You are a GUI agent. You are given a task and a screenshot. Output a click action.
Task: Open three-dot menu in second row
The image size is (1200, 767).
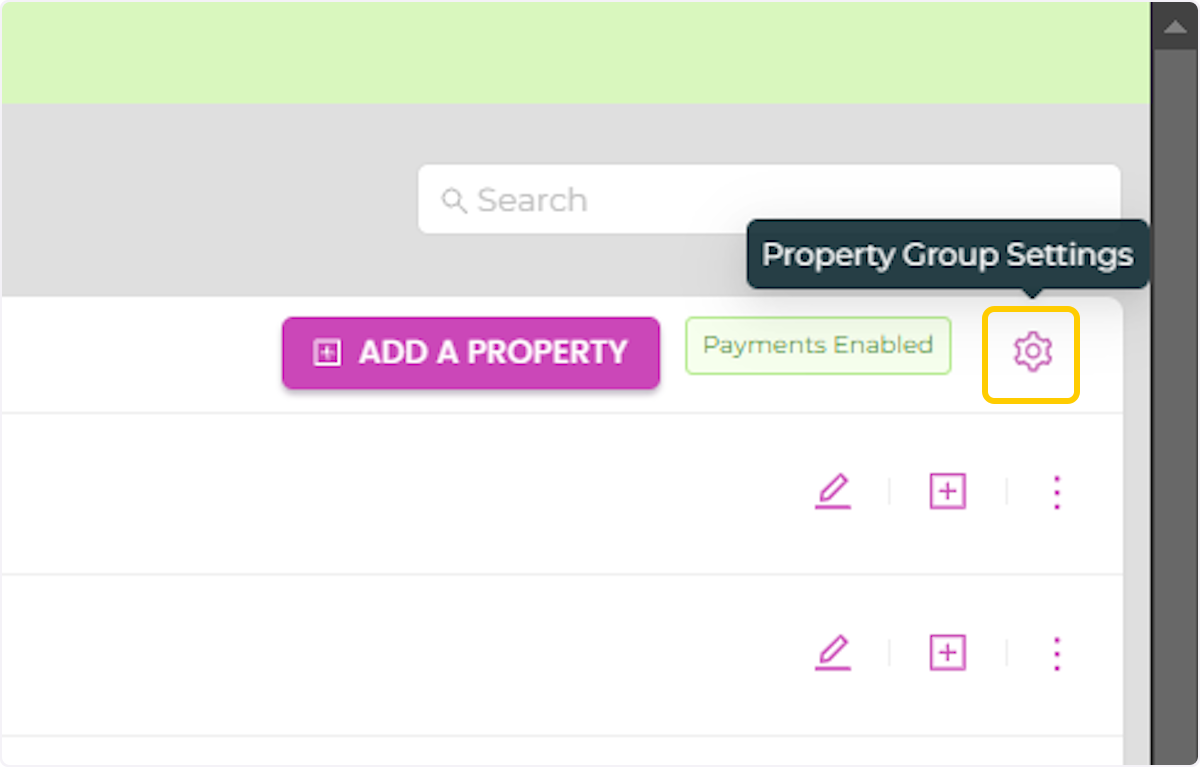point(1057,653)
